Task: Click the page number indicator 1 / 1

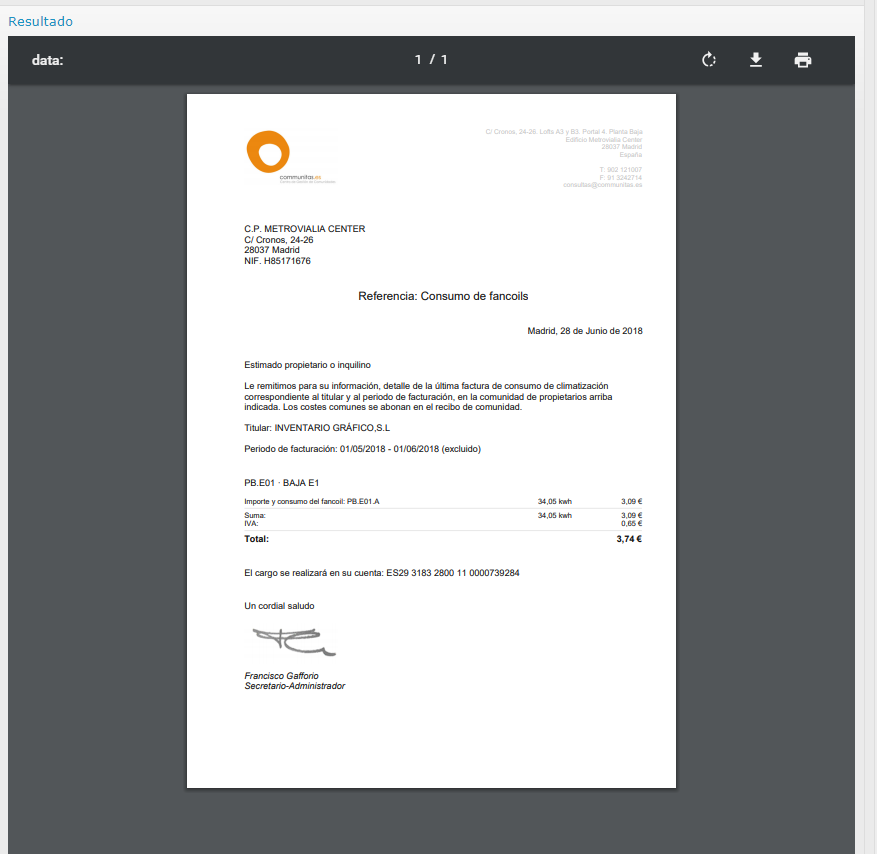Action: (x=431, y=60)
